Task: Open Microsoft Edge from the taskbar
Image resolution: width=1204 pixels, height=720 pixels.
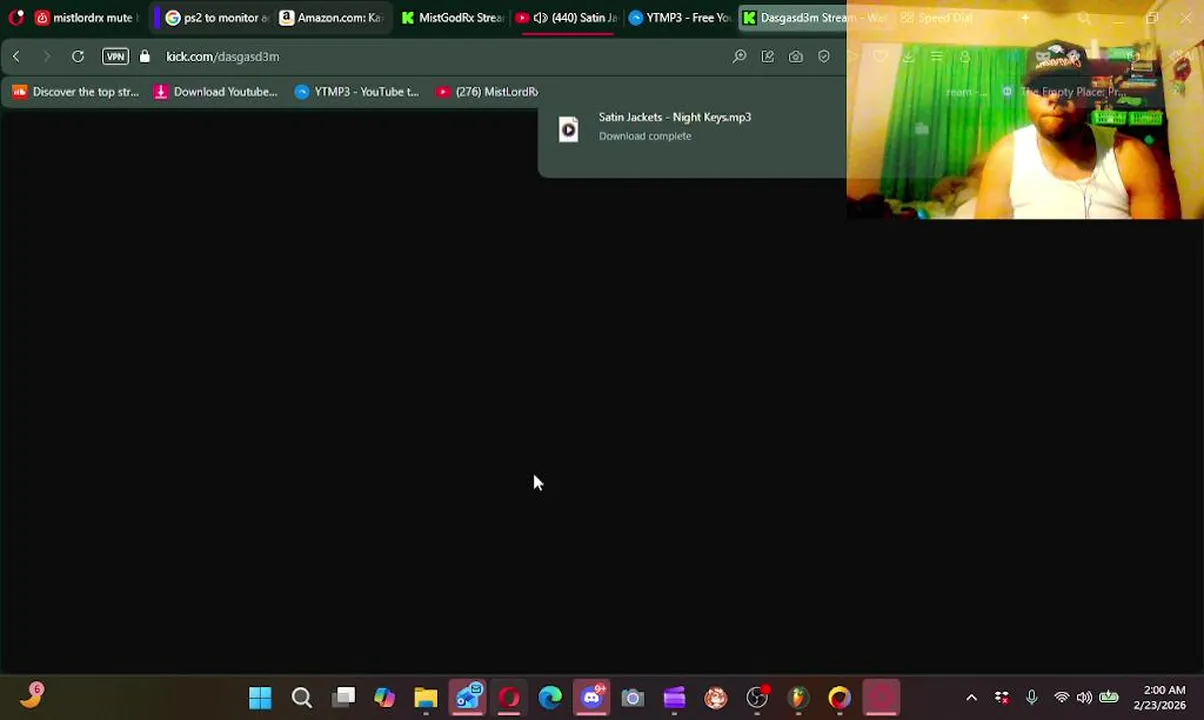Action: (550, 697)
